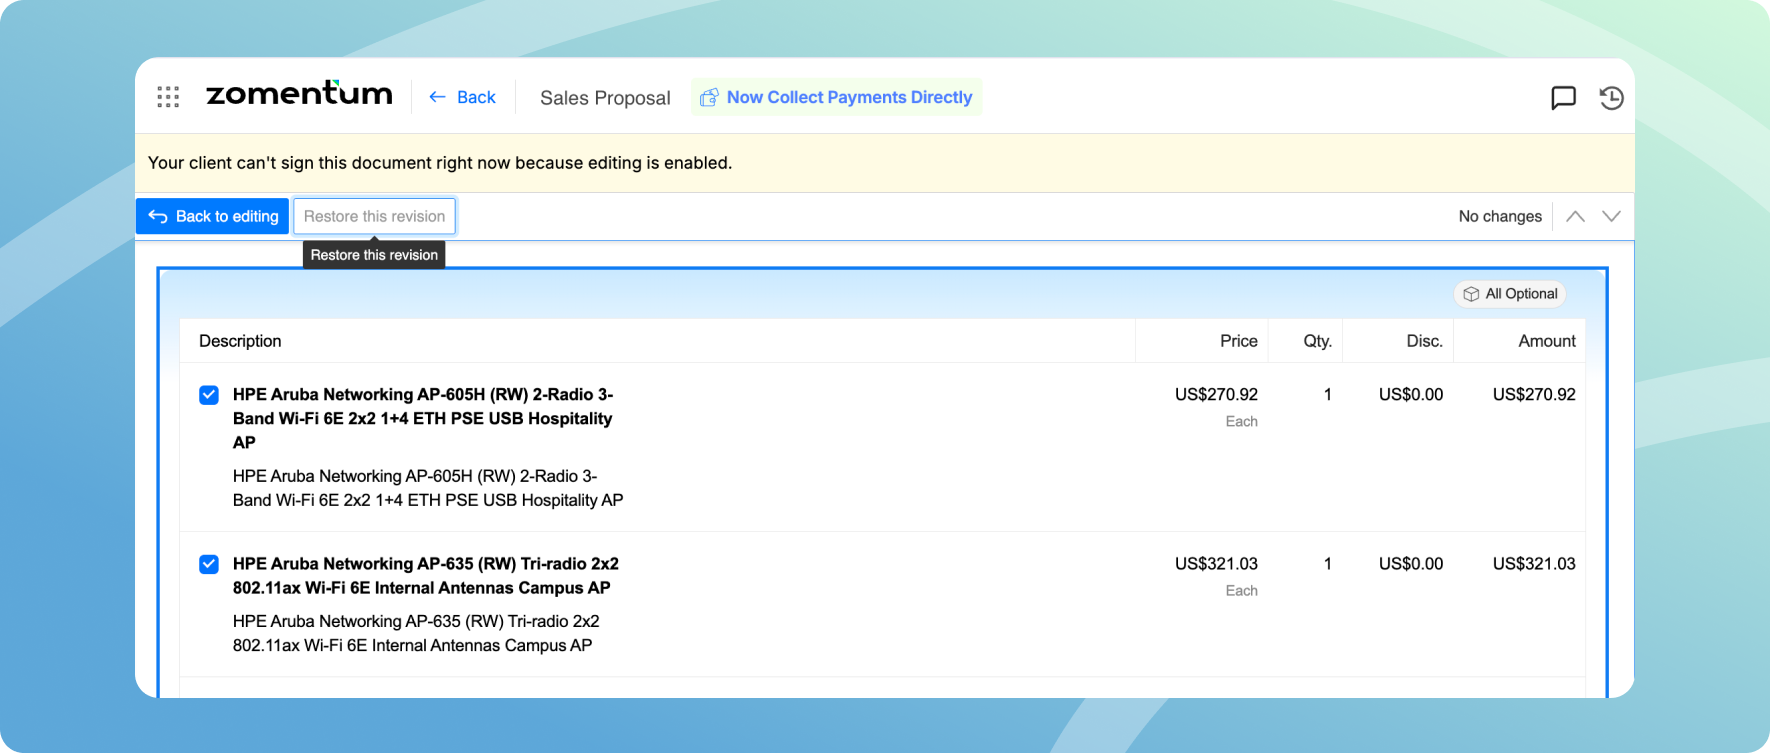Click the bold AP-635 product title

(x=426, y=576)
